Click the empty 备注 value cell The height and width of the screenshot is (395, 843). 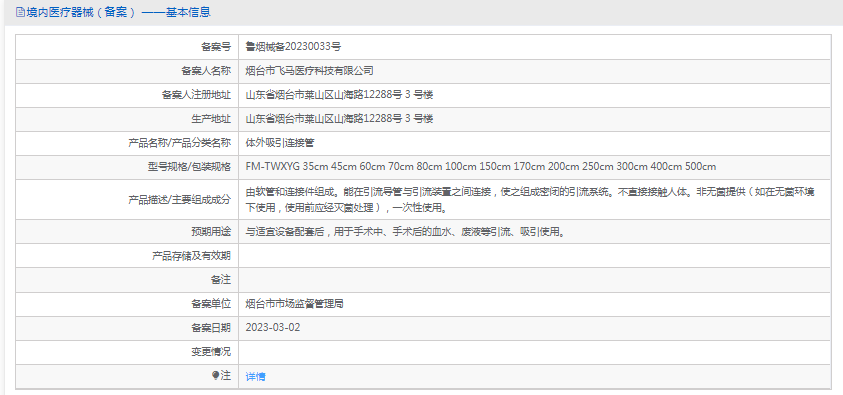click(x=535, y=280)
